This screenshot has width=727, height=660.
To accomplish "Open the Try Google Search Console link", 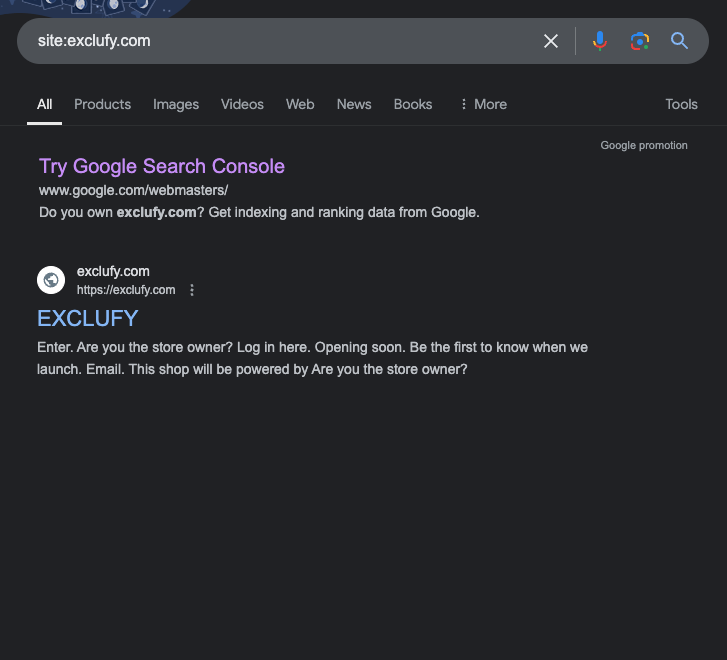I will (x=162, y=166).
